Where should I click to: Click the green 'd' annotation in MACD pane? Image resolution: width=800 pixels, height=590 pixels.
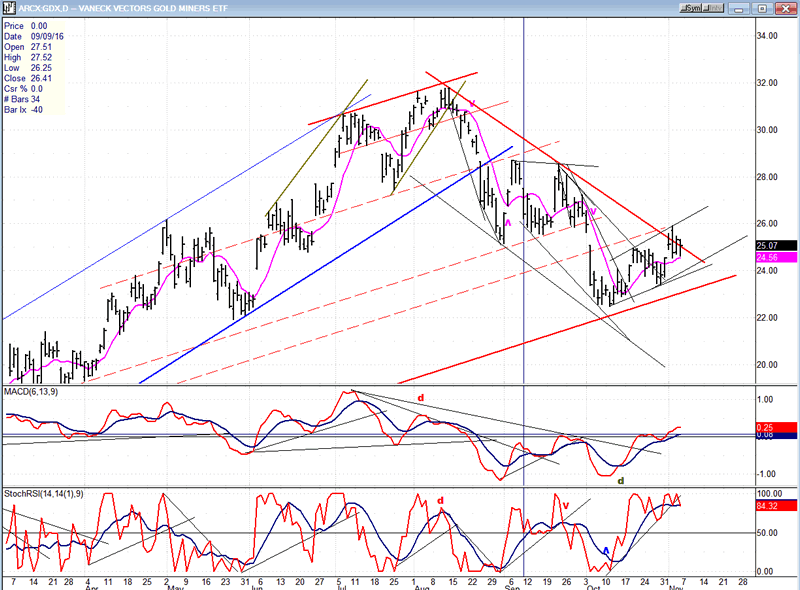(620, 480)
